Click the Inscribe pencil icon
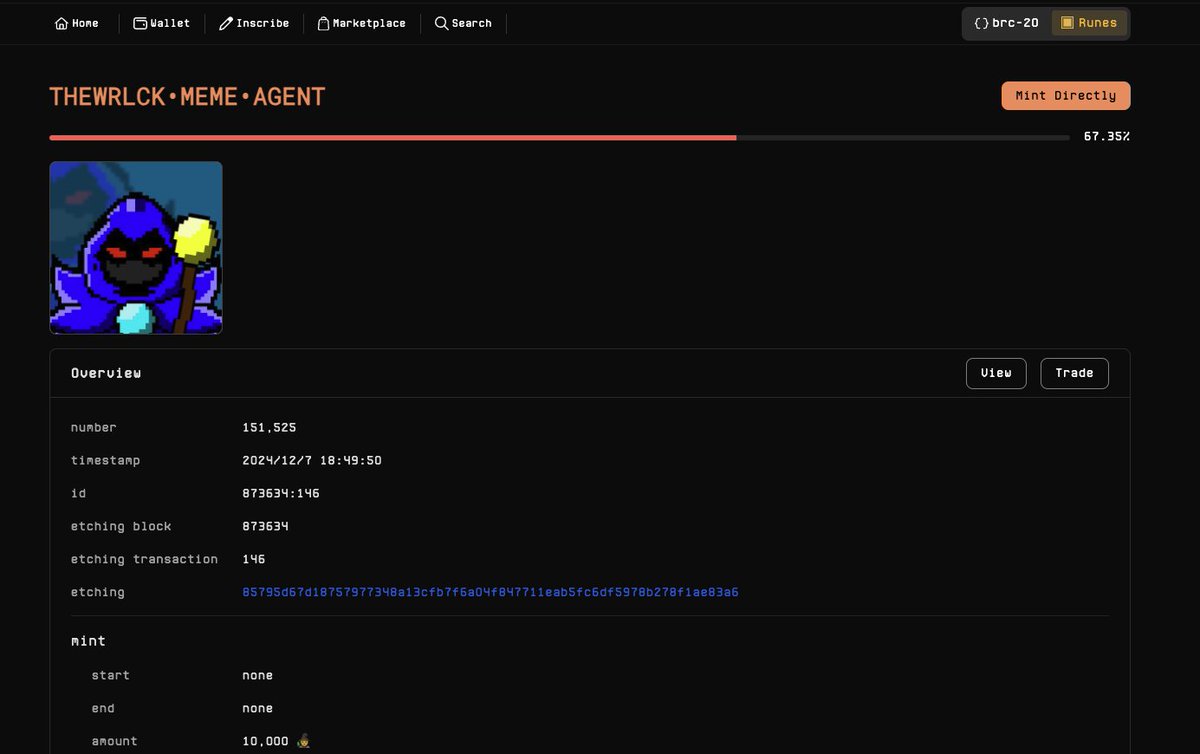 coord(226,23)
